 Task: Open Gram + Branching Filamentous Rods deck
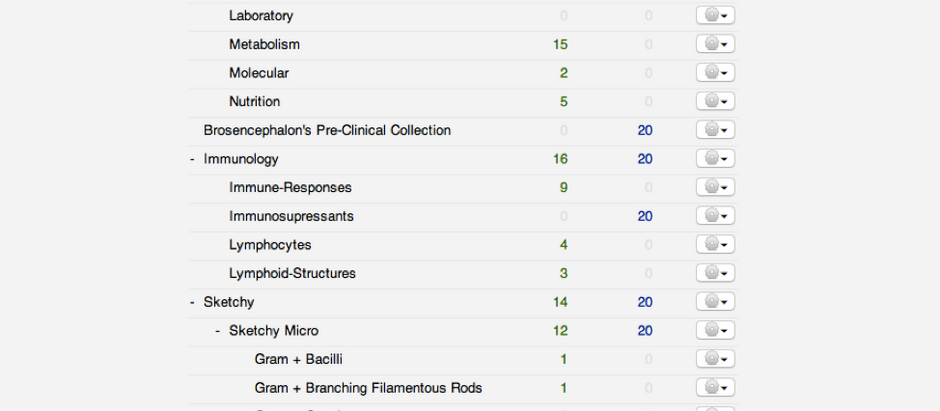[x=368, y=388]
